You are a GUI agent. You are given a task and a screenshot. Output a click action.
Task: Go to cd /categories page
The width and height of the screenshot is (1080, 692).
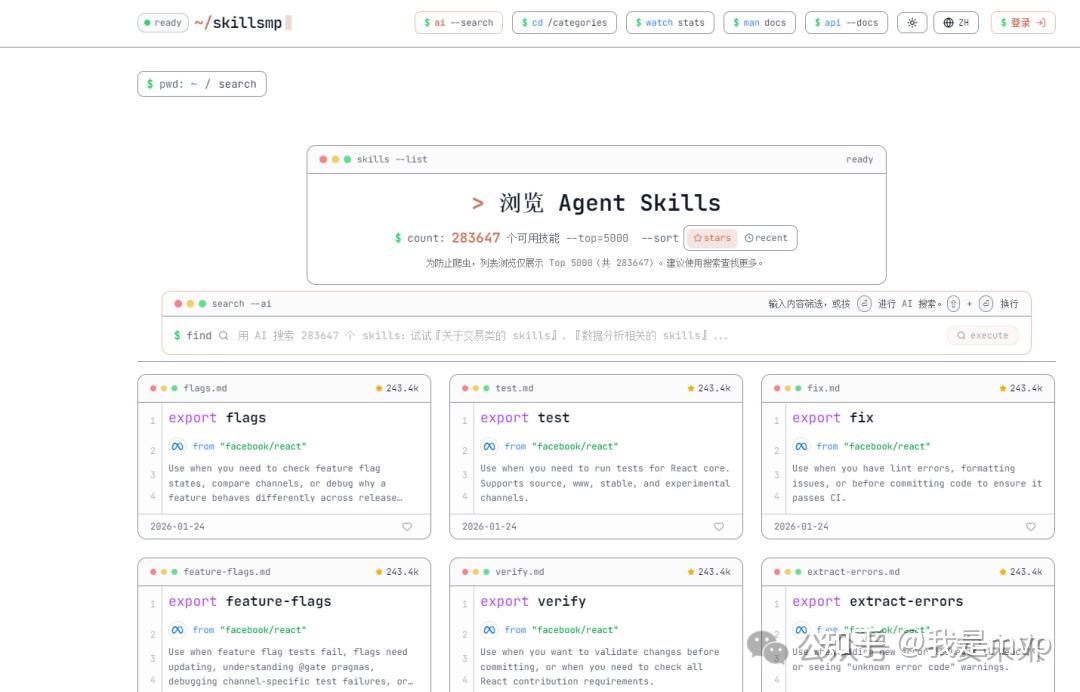pos(564,23)
